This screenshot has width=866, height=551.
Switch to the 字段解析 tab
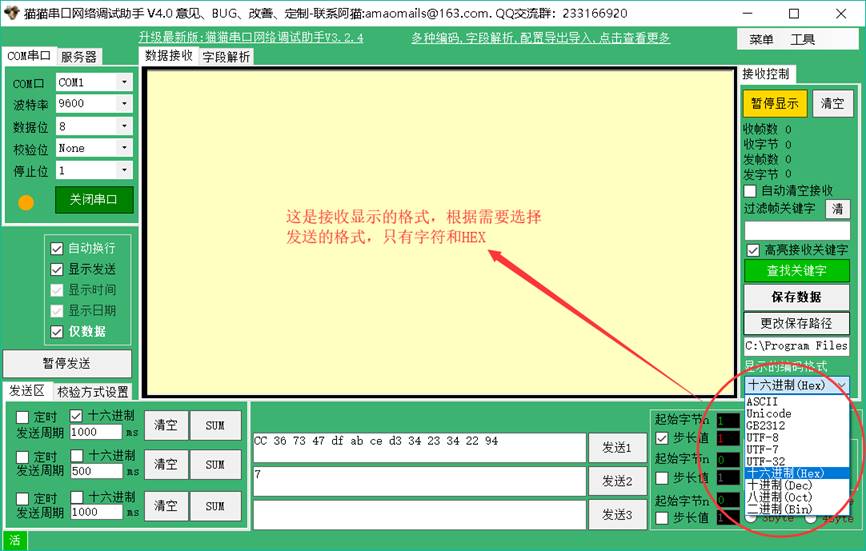[x=227, y=57]
